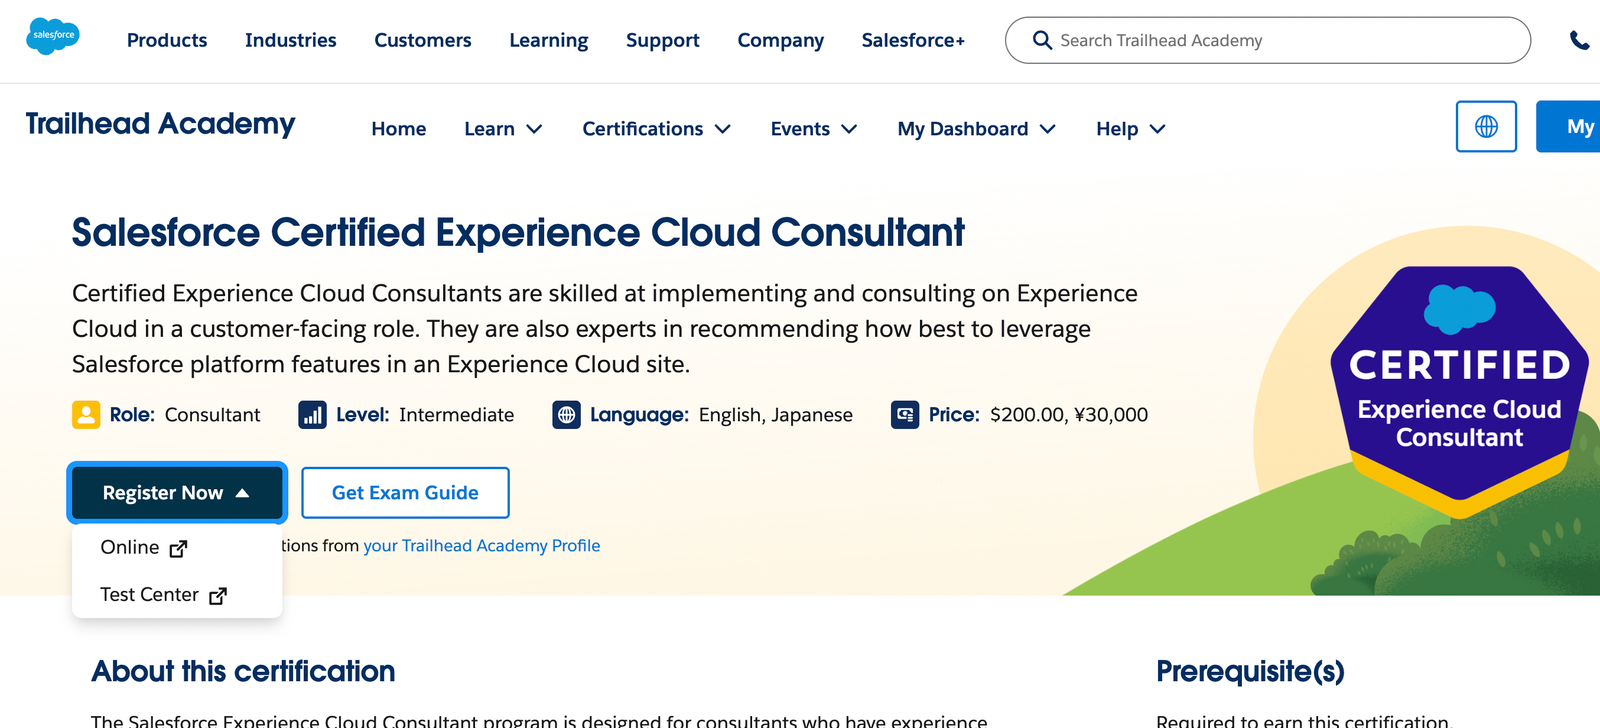Viewport: 1600px width, 728px height.
Task: Expand the Events menu
Action: (813, 129)
